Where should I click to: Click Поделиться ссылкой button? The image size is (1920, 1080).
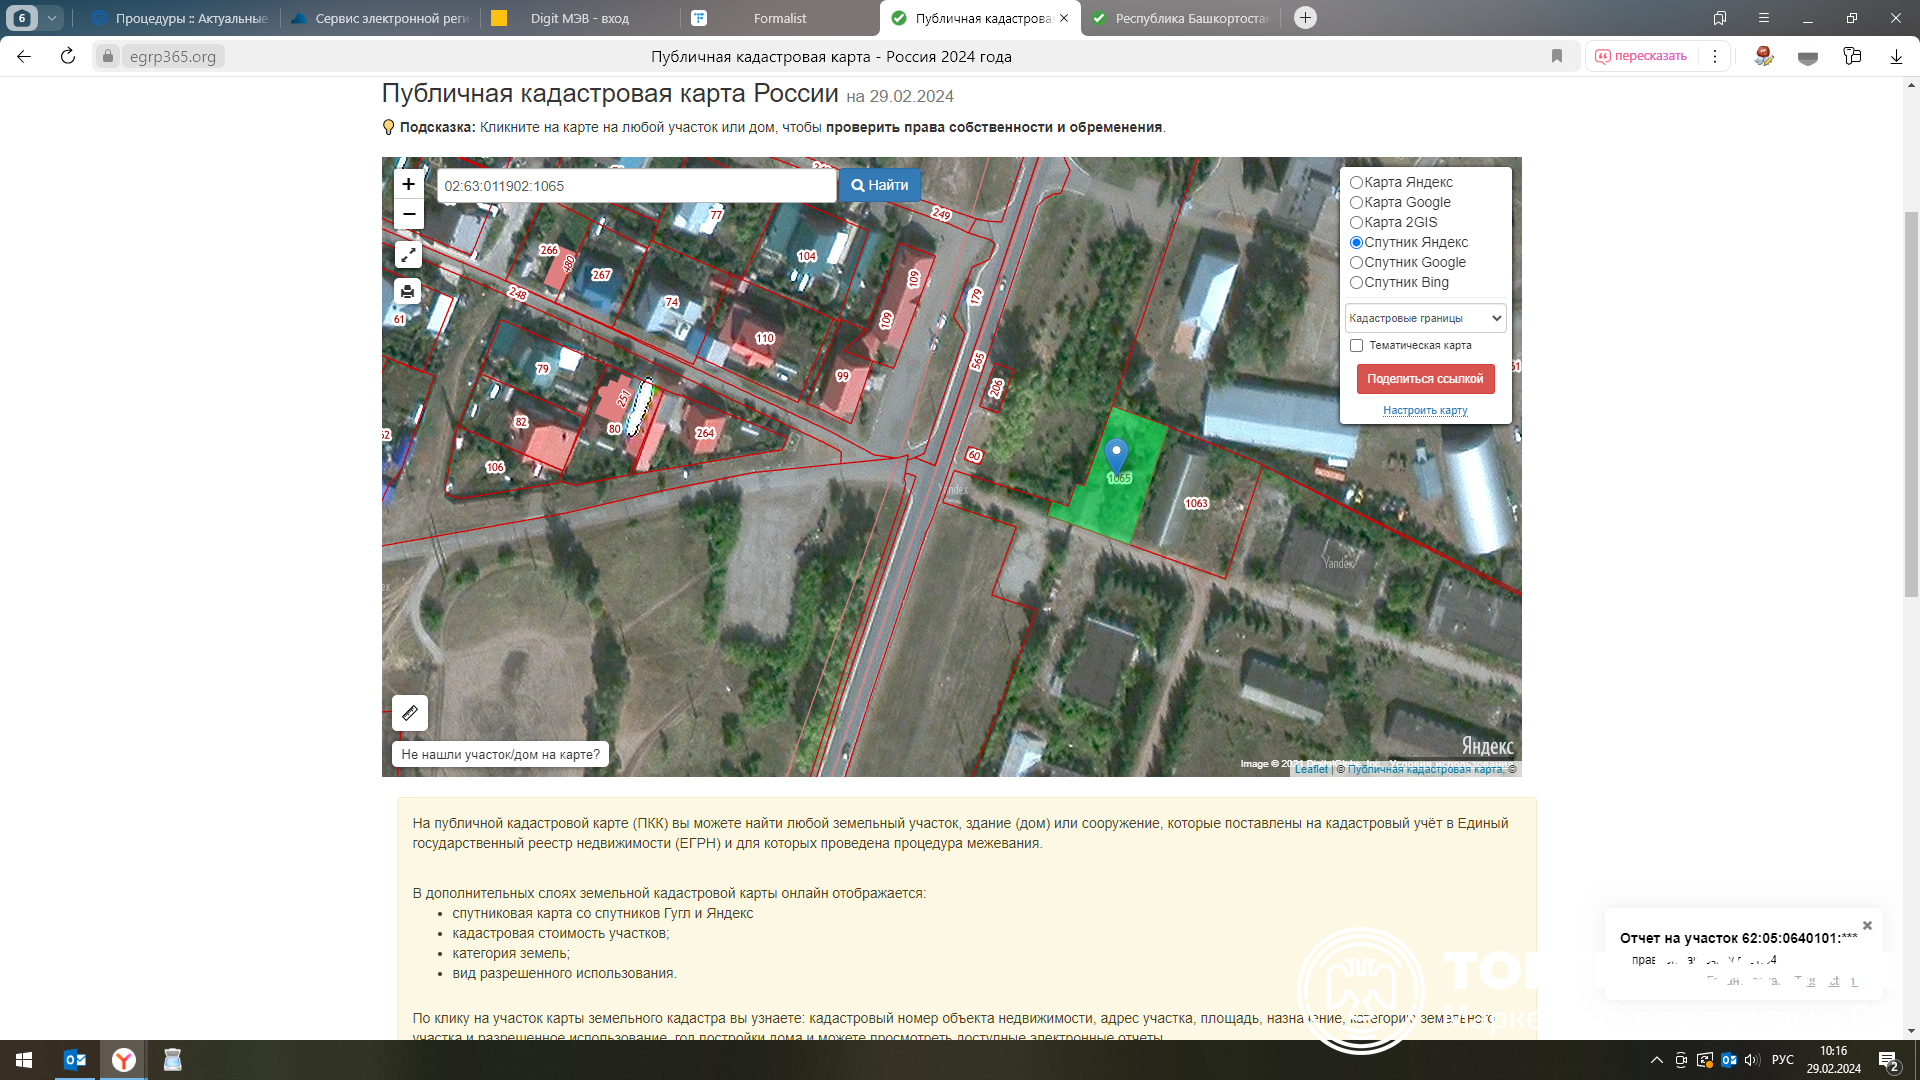pos(1425,379)
